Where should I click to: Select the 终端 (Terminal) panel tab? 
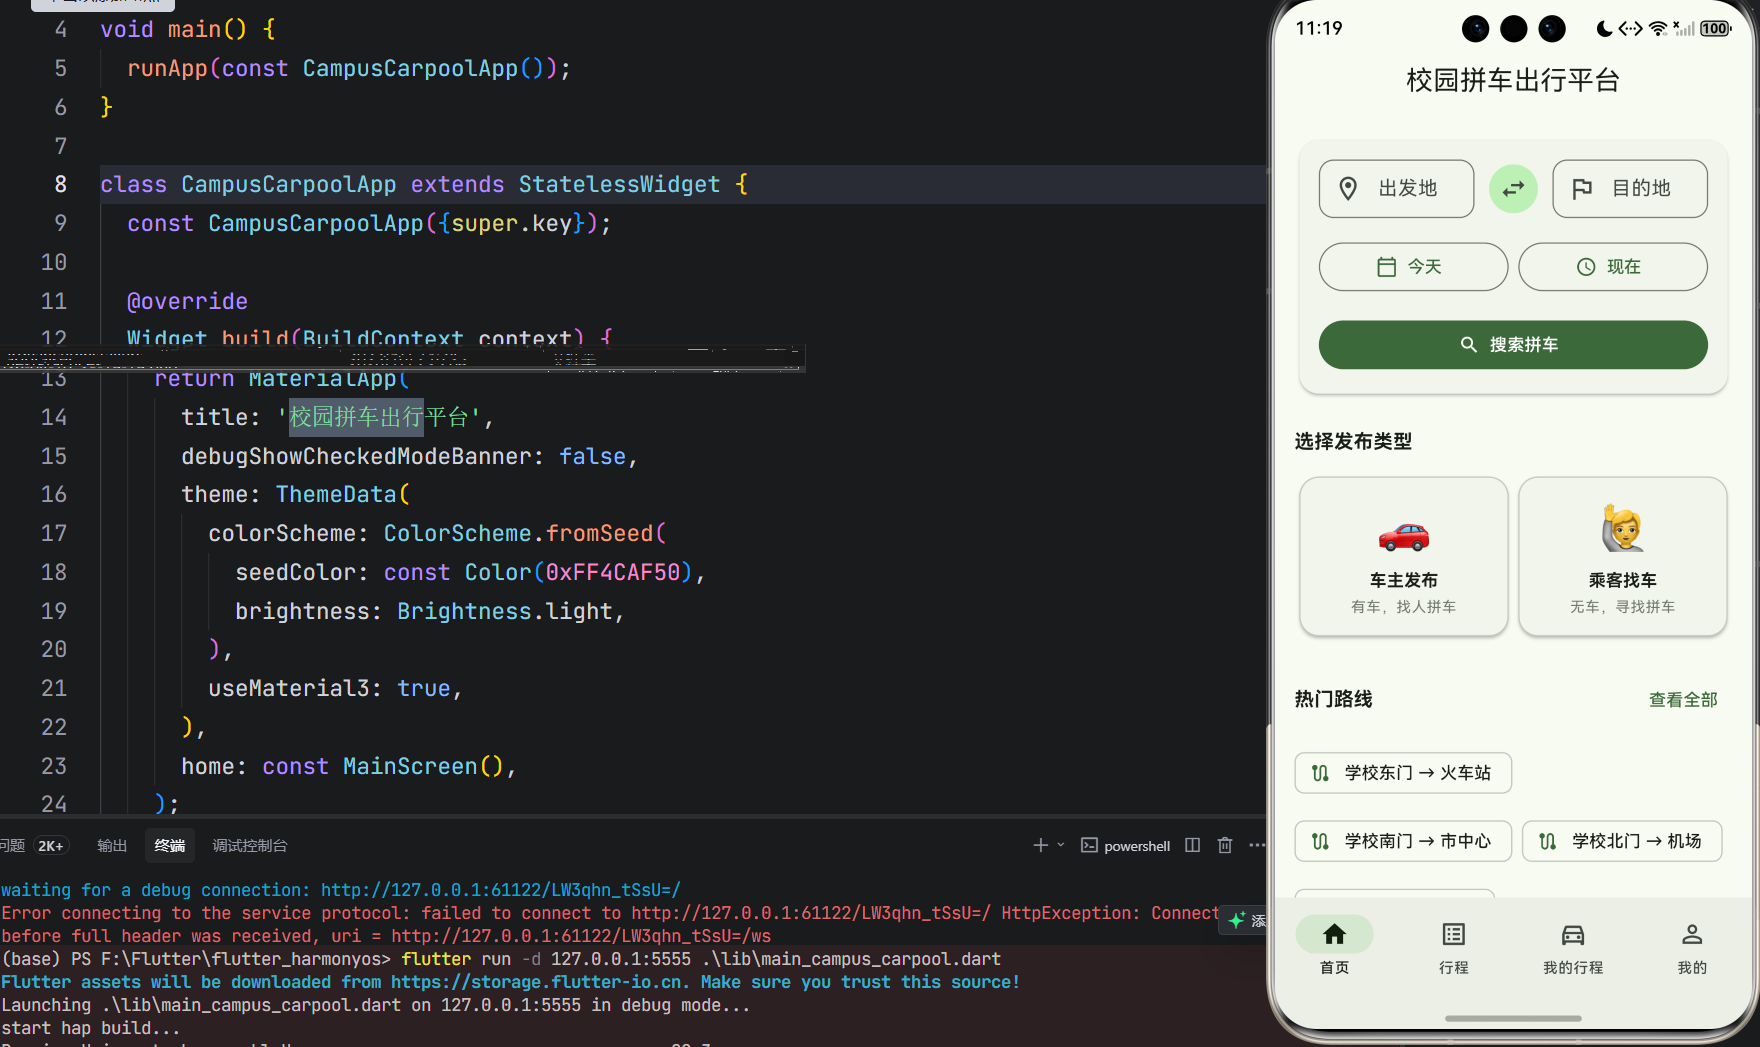pos(170,846)
